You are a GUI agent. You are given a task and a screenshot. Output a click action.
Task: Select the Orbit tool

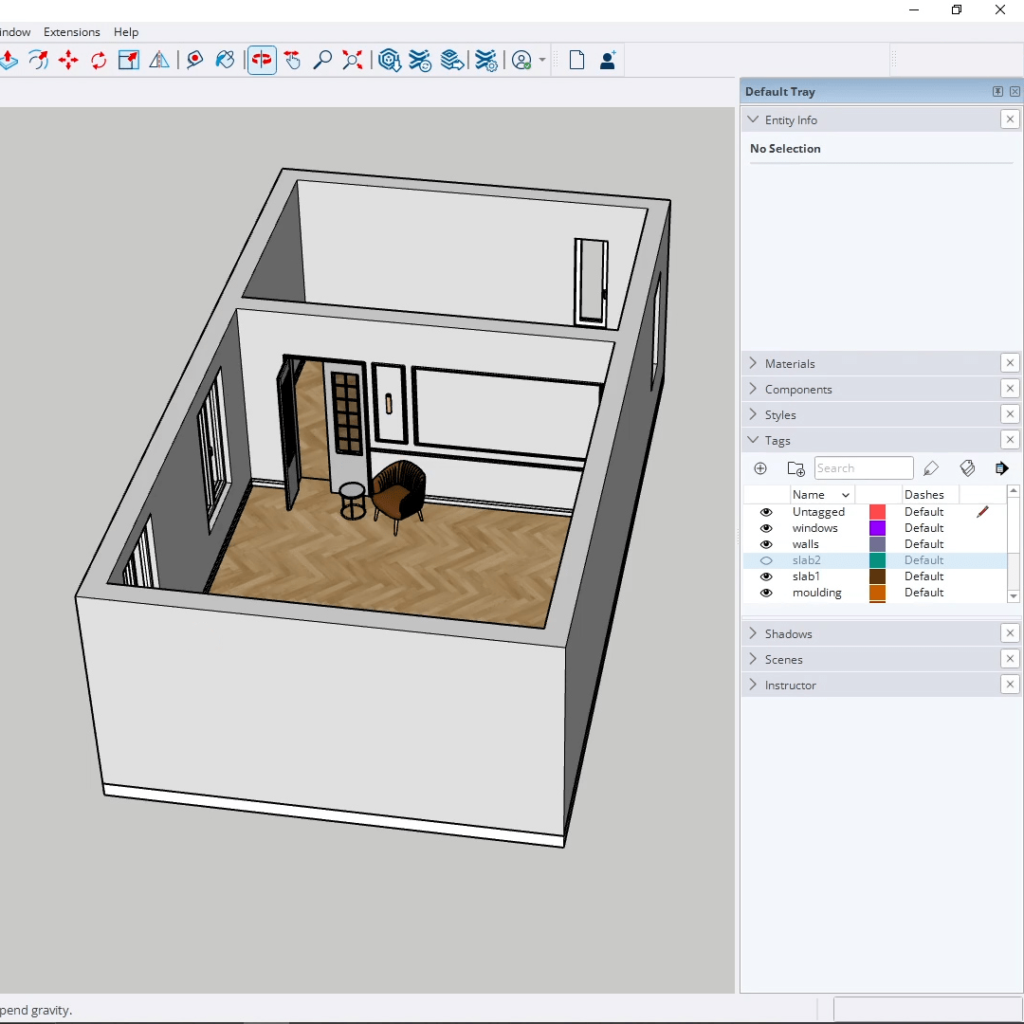262,61
